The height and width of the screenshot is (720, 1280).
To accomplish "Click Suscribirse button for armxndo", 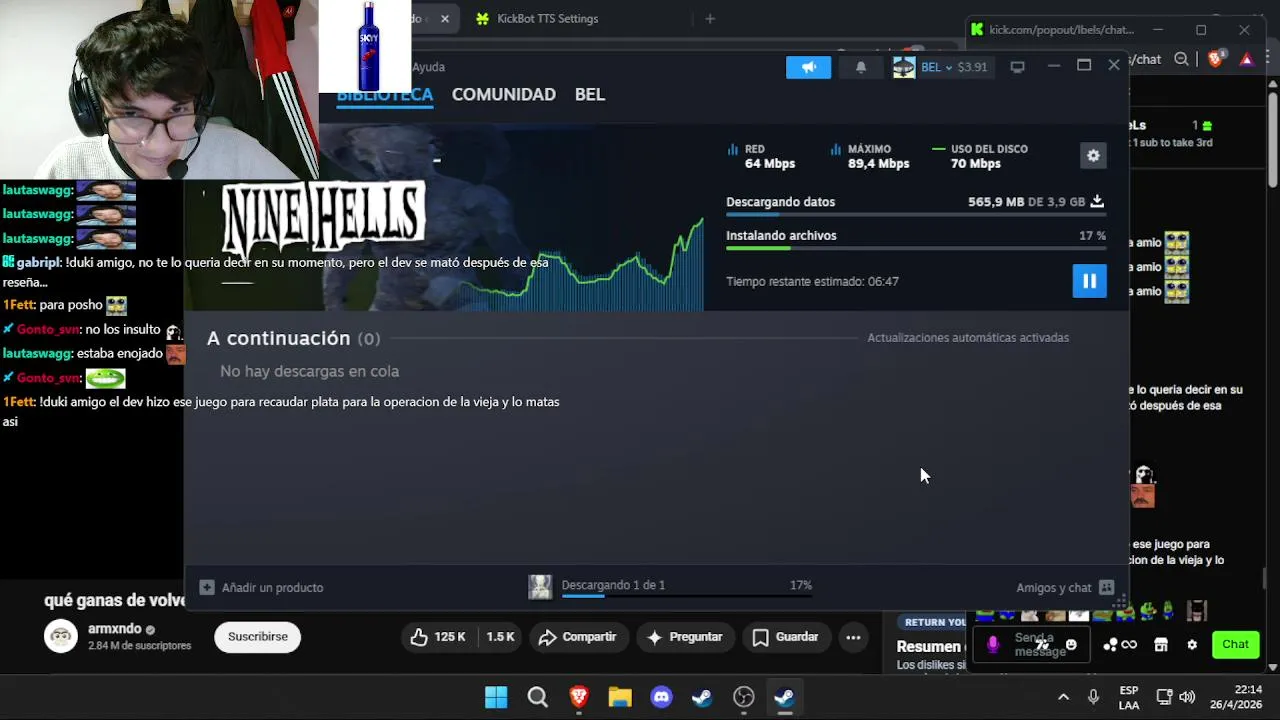I will [257, 637].
